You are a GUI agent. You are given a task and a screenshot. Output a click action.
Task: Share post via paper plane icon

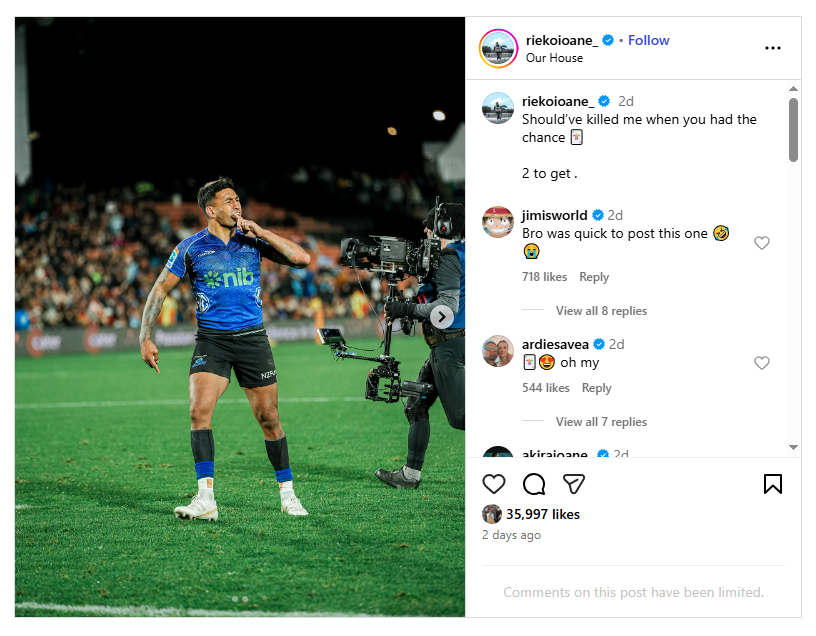[x=573, y=484]
